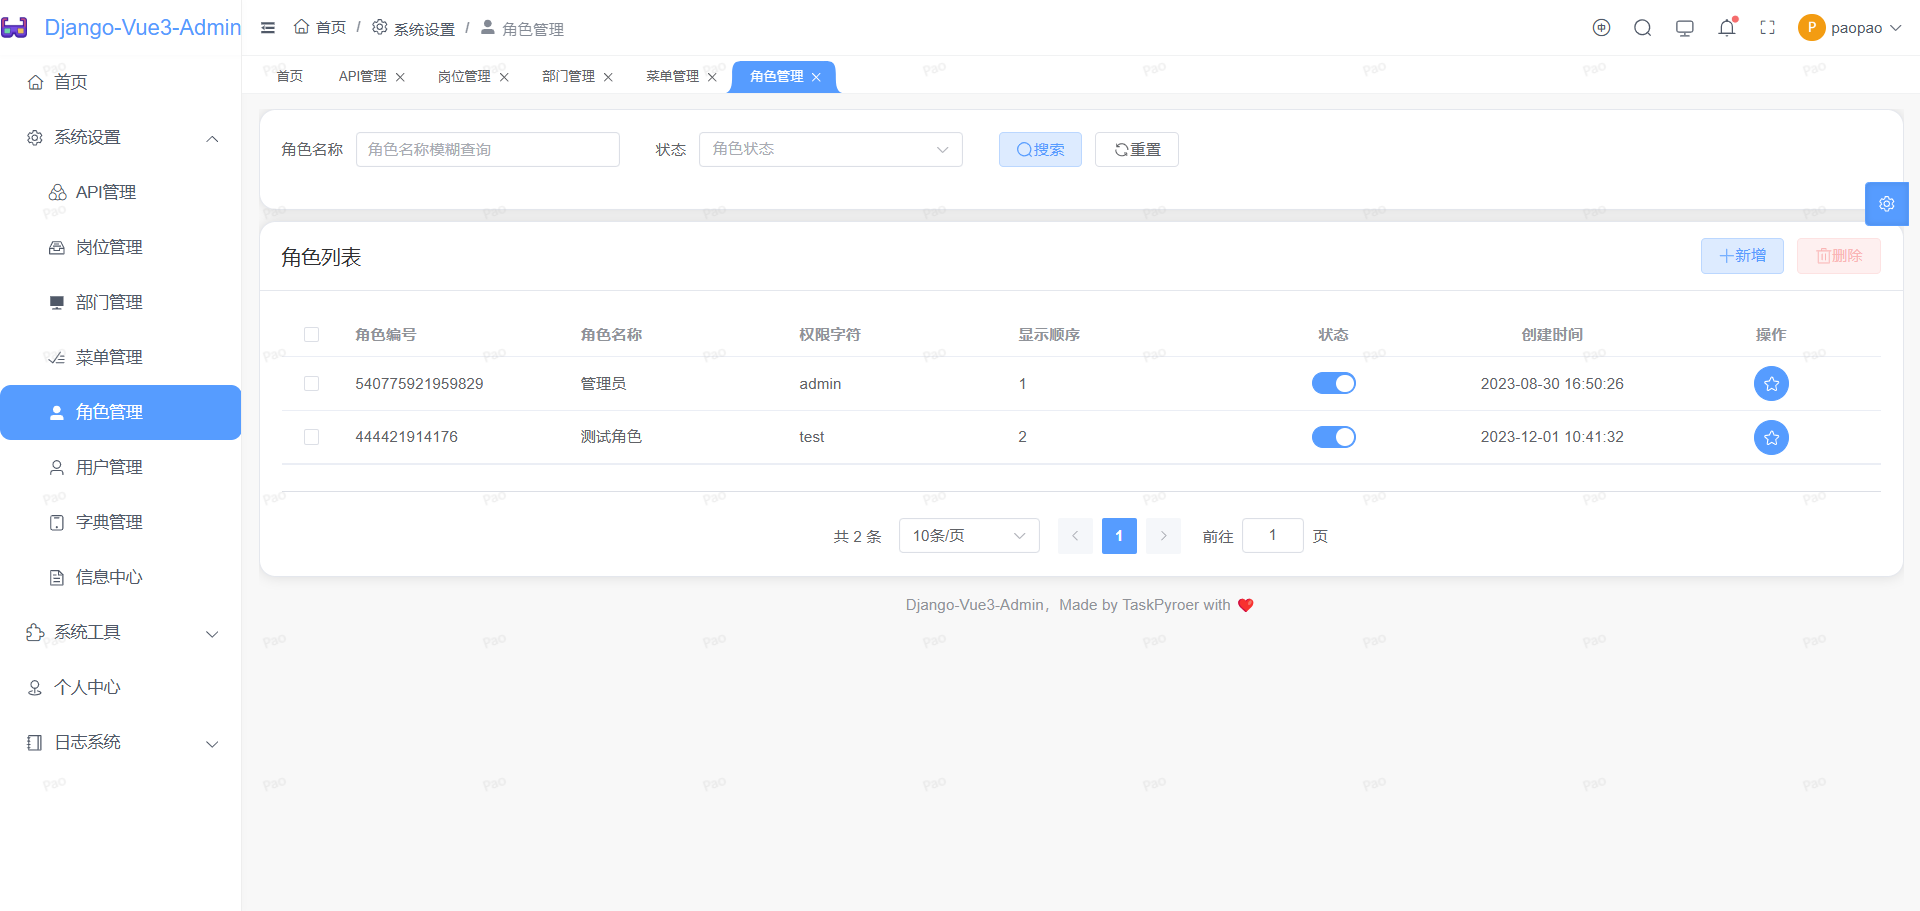The image size is (1920, 911).
Task: Select checkbox for role 444421914176
Action: 312,437
